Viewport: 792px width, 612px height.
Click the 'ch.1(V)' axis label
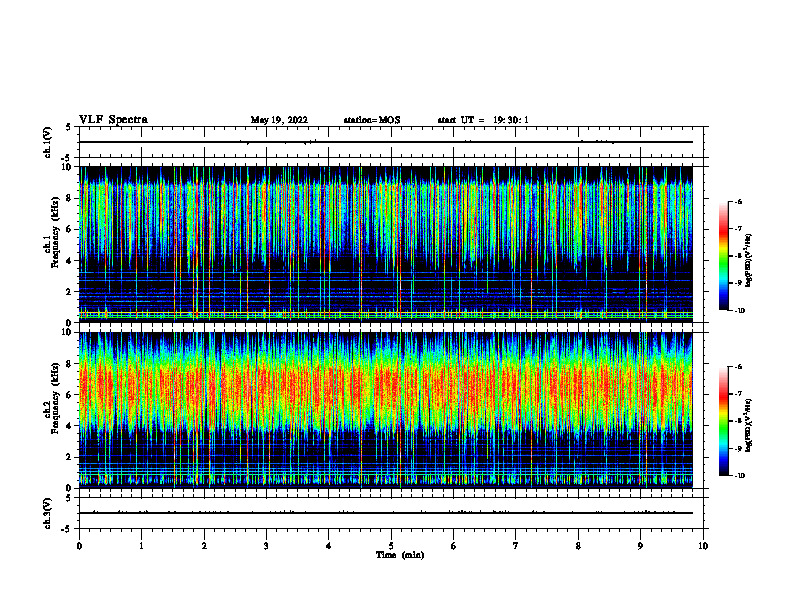coord(47,142)
